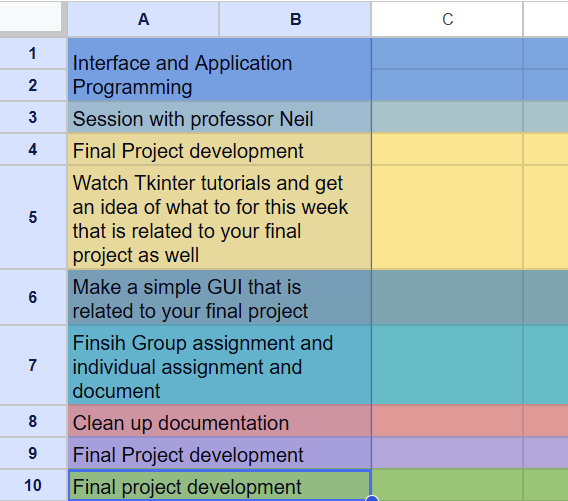Select row 5 header
The height and width of the screenshot is (501, 568).
pos(33,217)
